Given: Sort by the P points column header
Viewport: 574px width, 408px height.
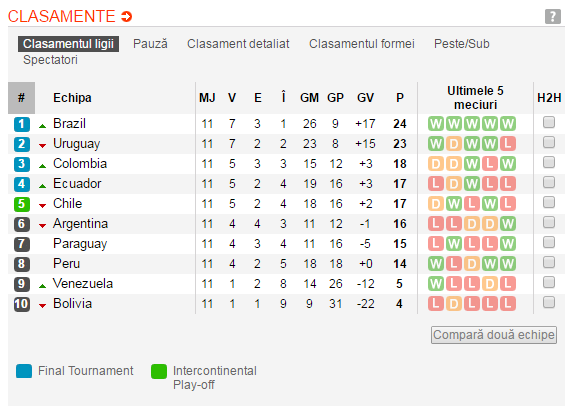Looking at the screenshot, I should click(400, 98).
